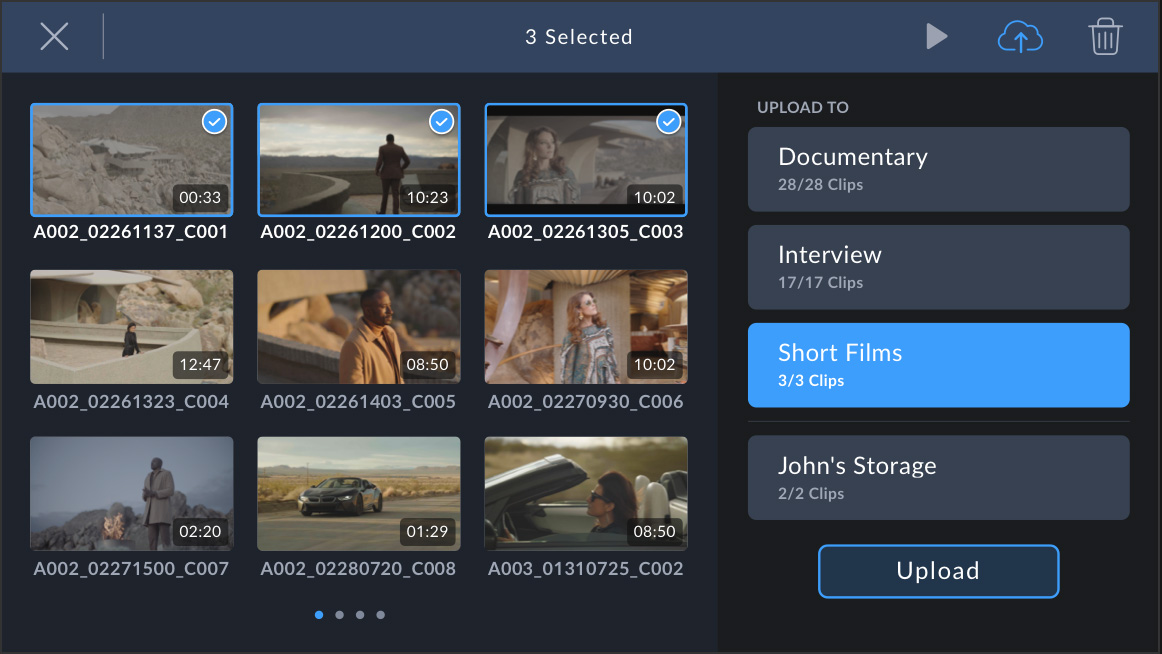Select the Documentary upload destination
The height and width of the screenshot is (654, 1162).
938,169
